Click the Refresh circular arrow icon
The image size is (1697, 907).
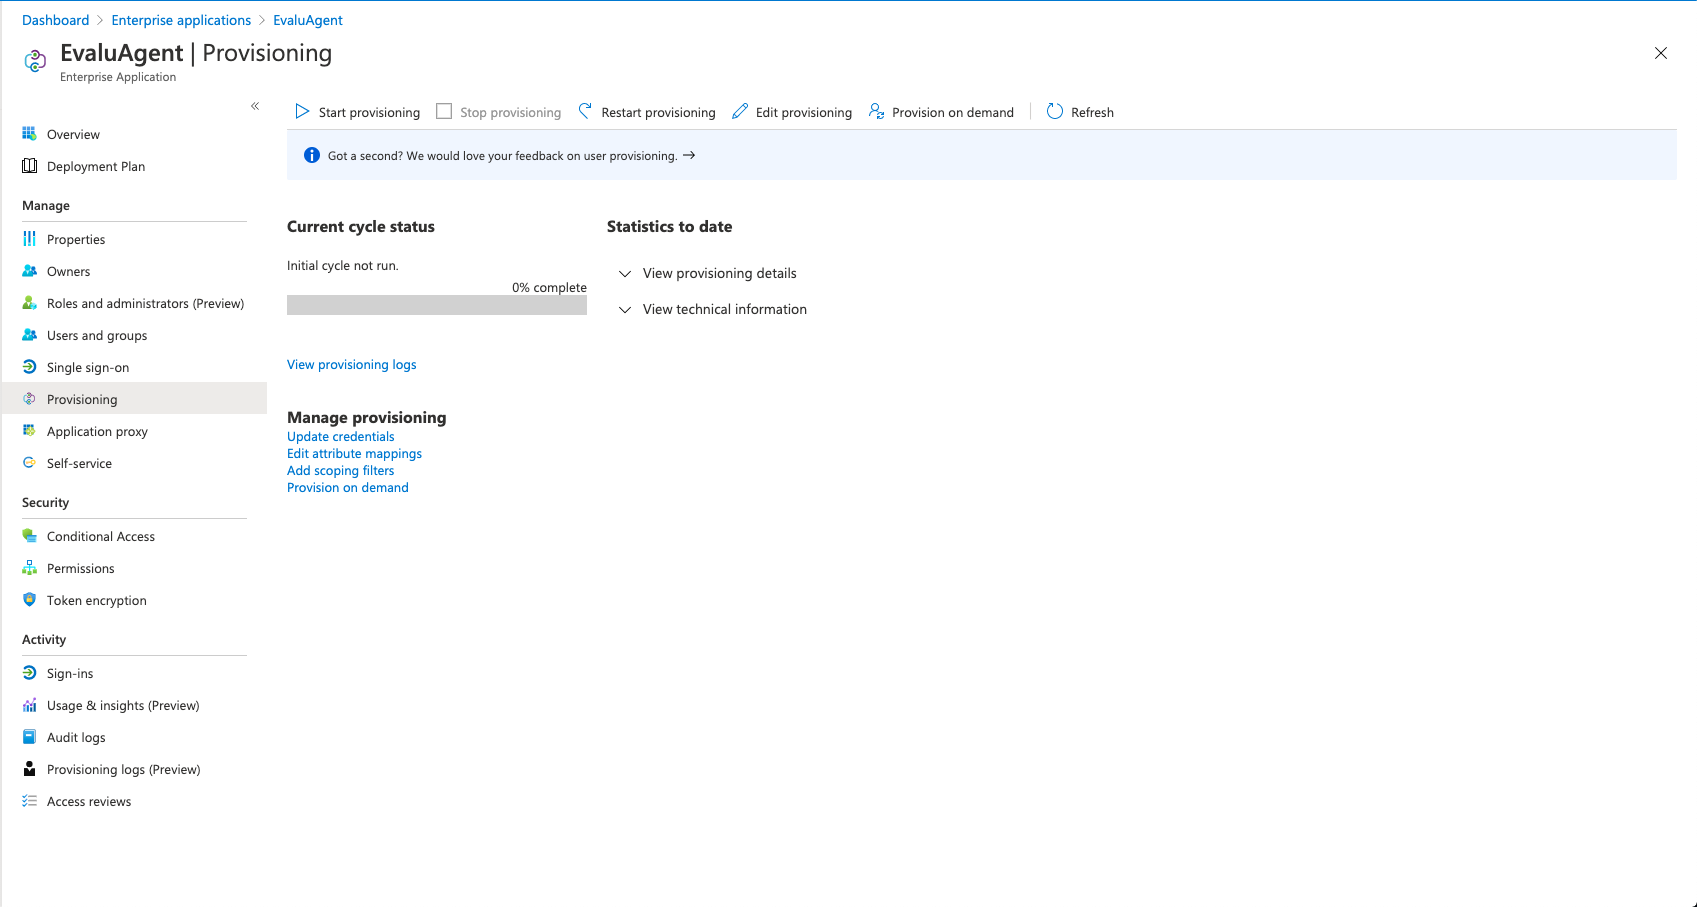(1055, 111)
